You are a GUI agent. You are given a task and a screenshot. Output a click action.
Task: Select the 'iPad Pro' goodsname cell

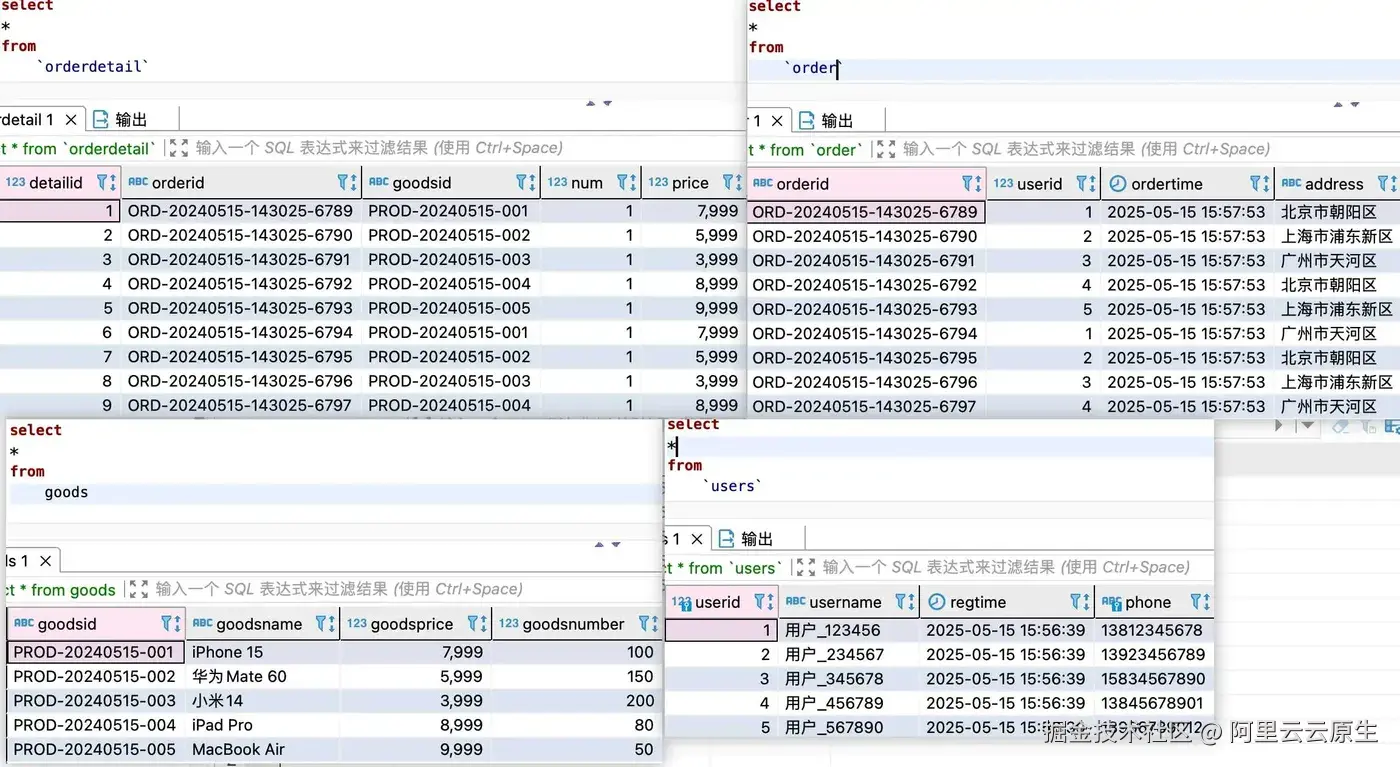point(262,725)
